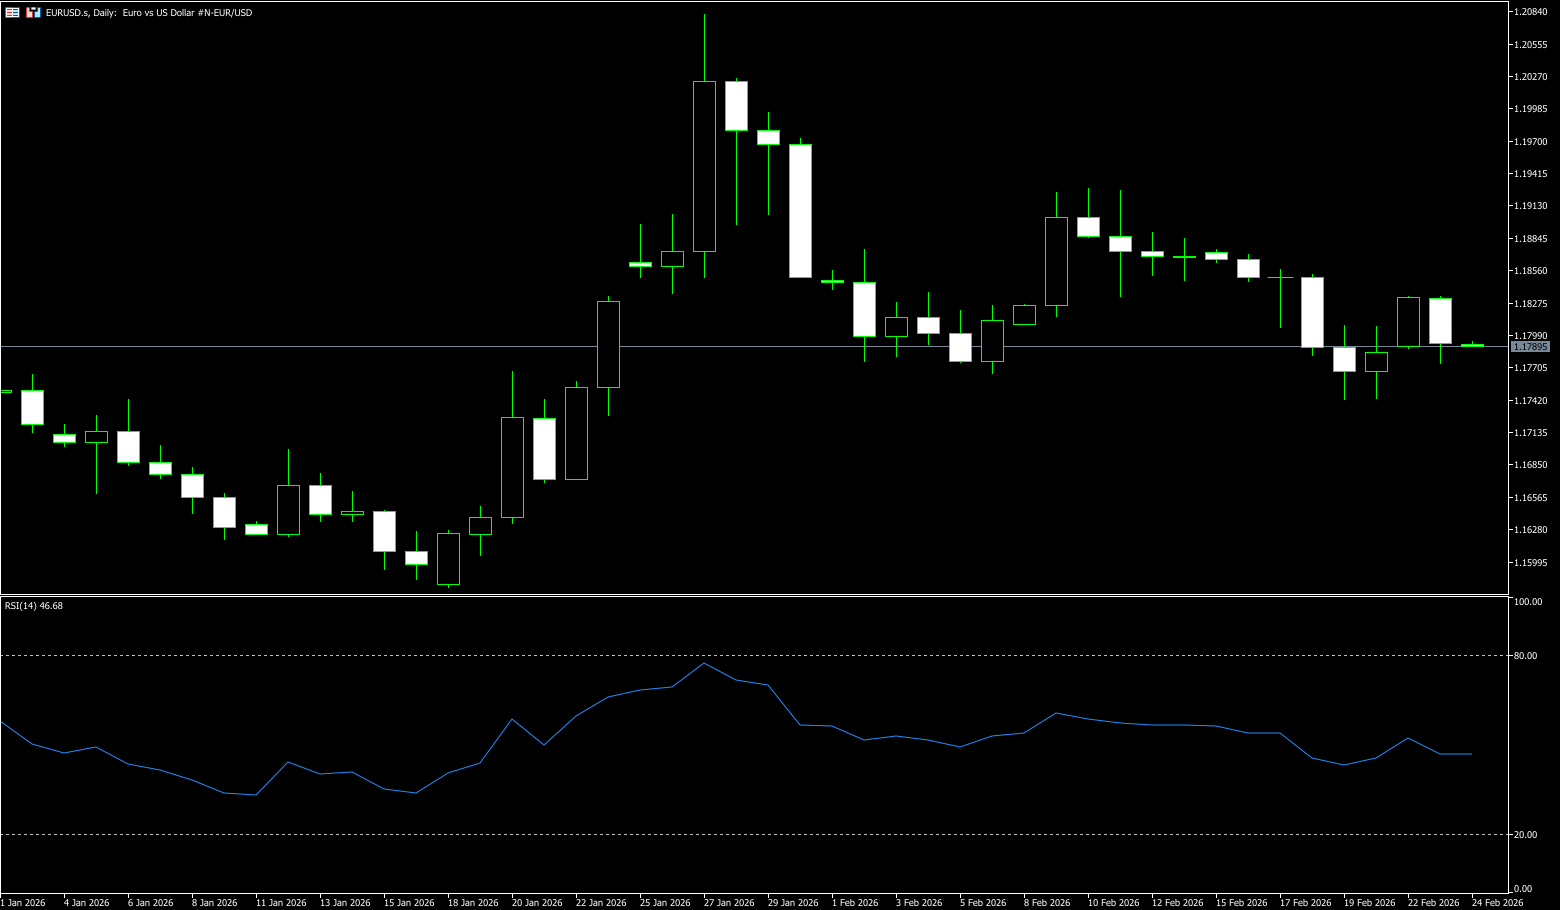Image resolution: width=1560 pixels, height=910 pixels.
Task: Click the 1.18560 level on price scale
Action: tap(1530, 271)
